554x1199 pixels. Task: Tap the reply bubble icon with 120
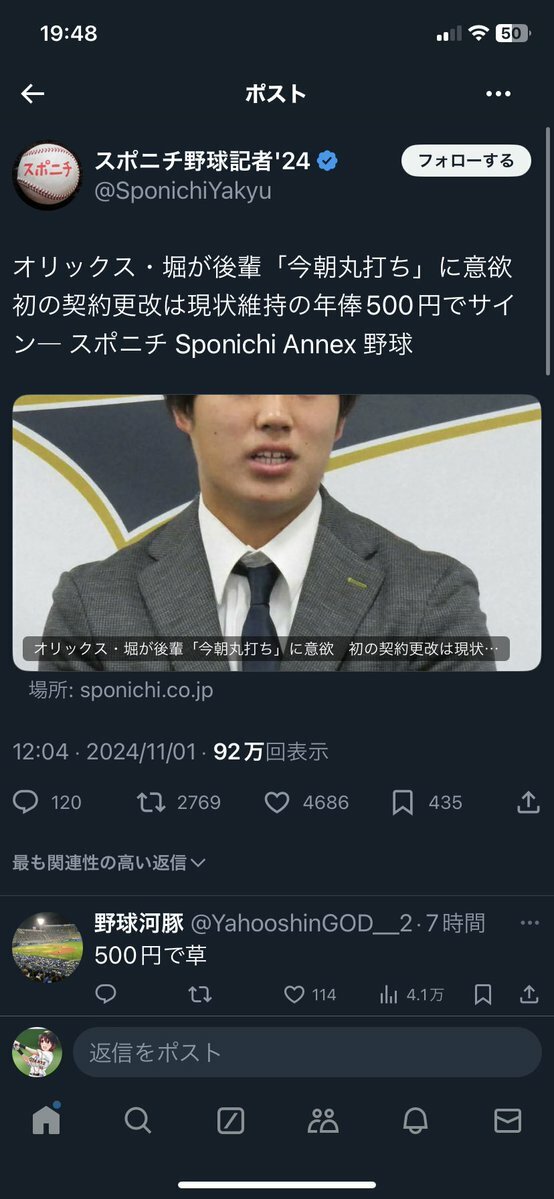tap(25, 802)
